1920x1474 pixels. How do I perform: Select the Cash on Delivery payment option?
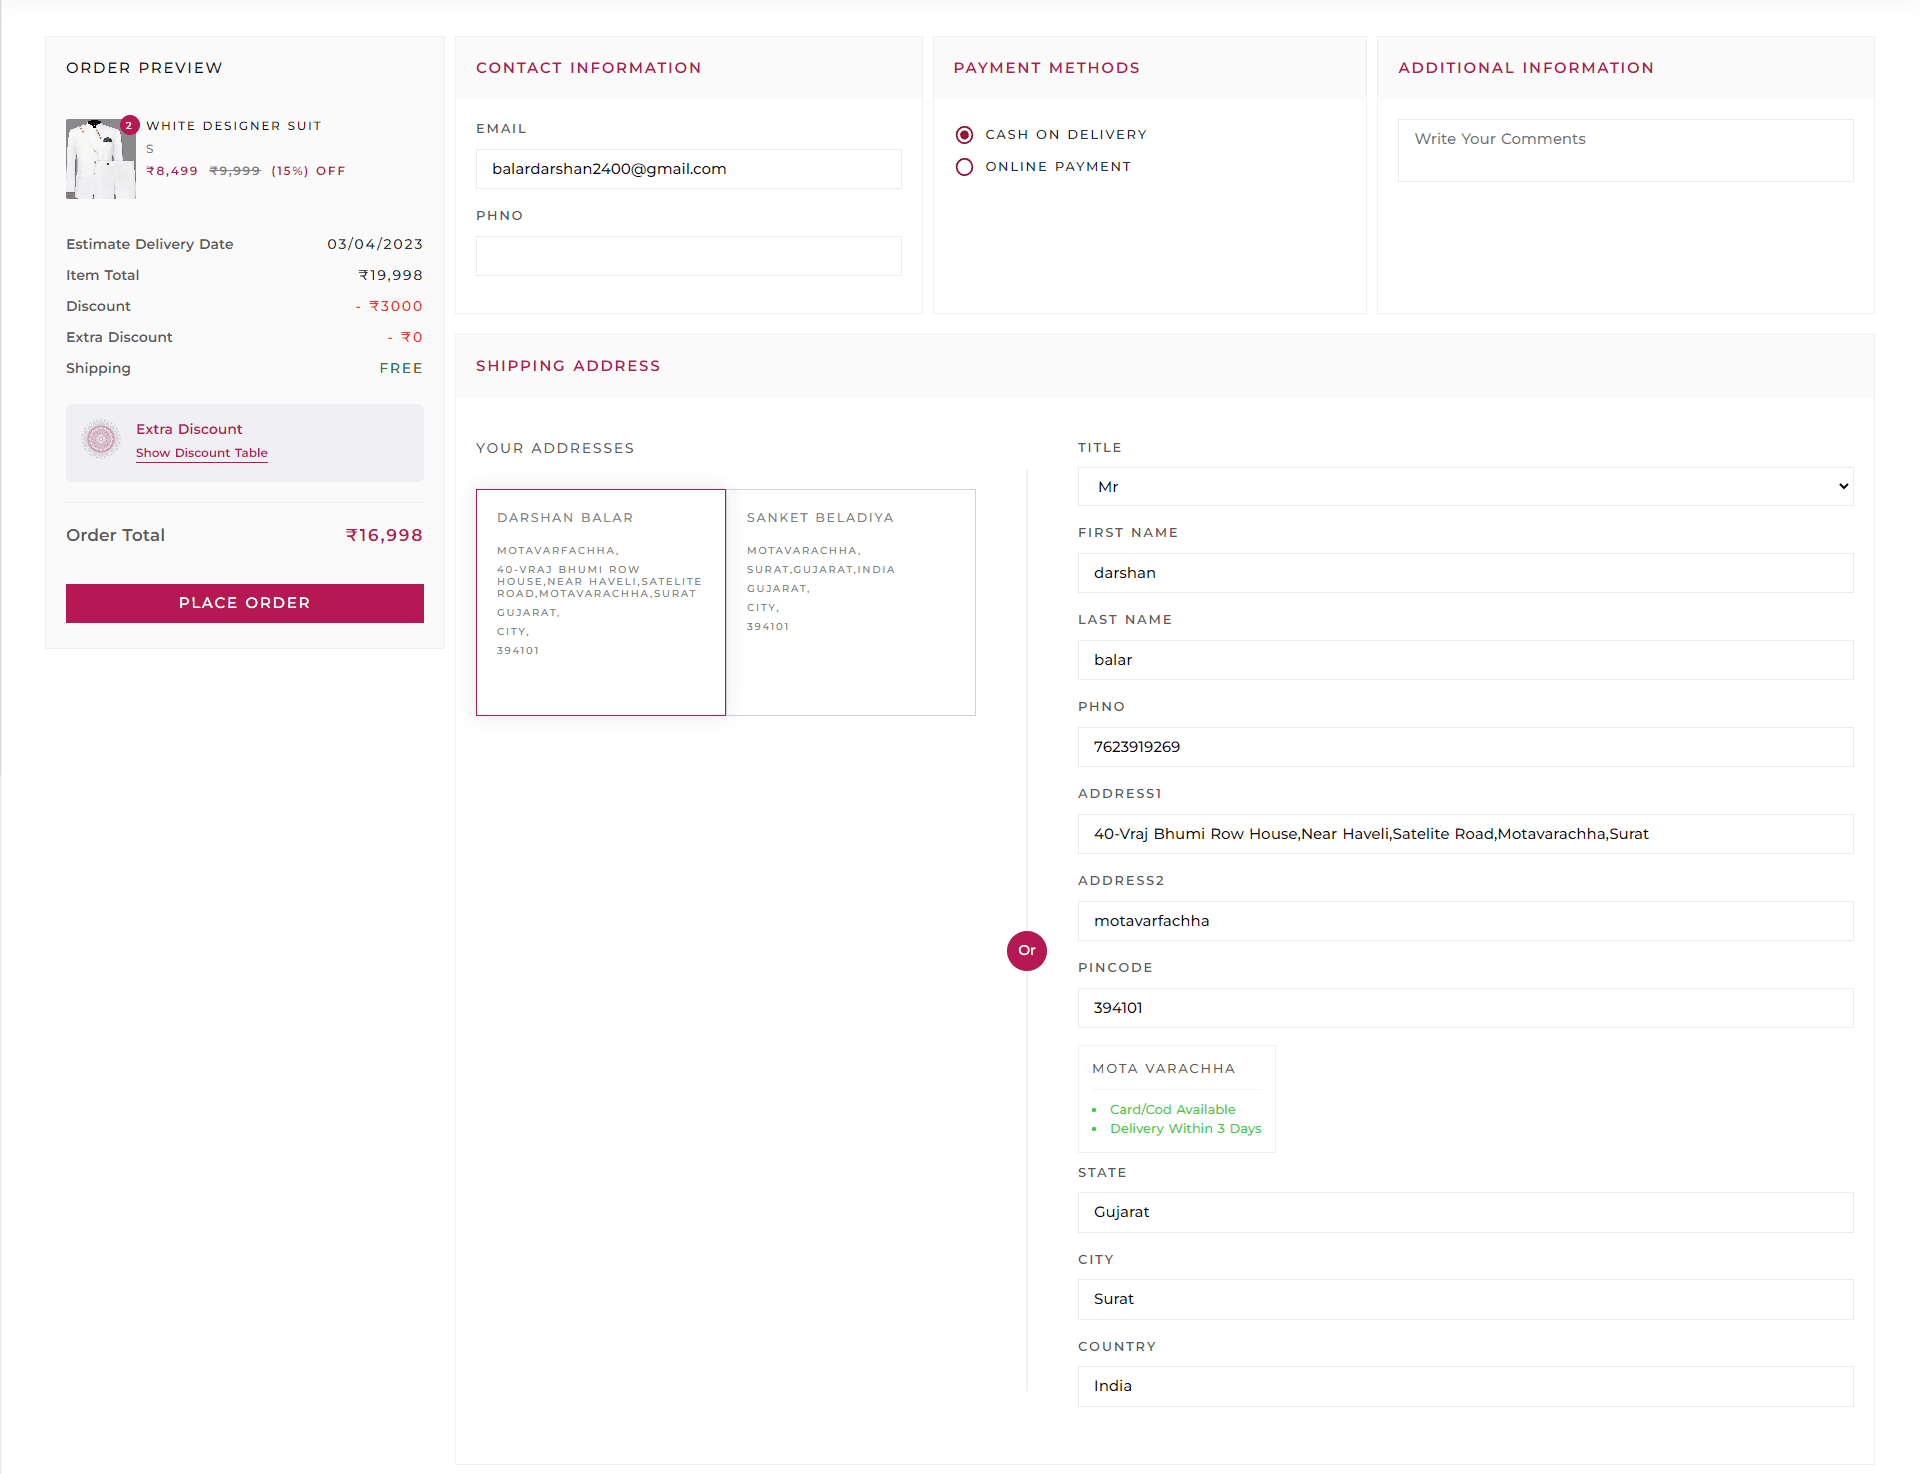click(x=964, y=135)
